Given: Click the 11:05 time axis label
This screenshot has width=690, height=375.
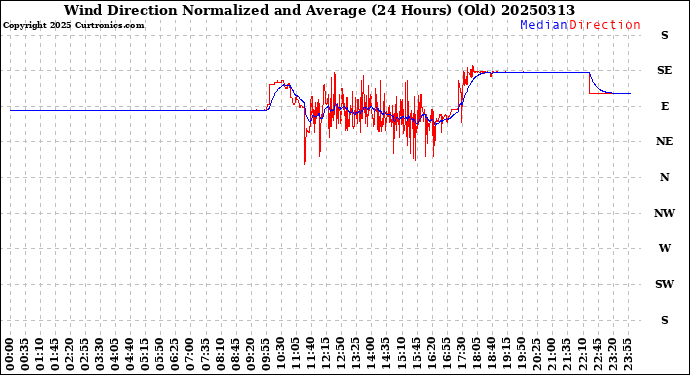Looking at the screenshot, I should click(295, 354).
